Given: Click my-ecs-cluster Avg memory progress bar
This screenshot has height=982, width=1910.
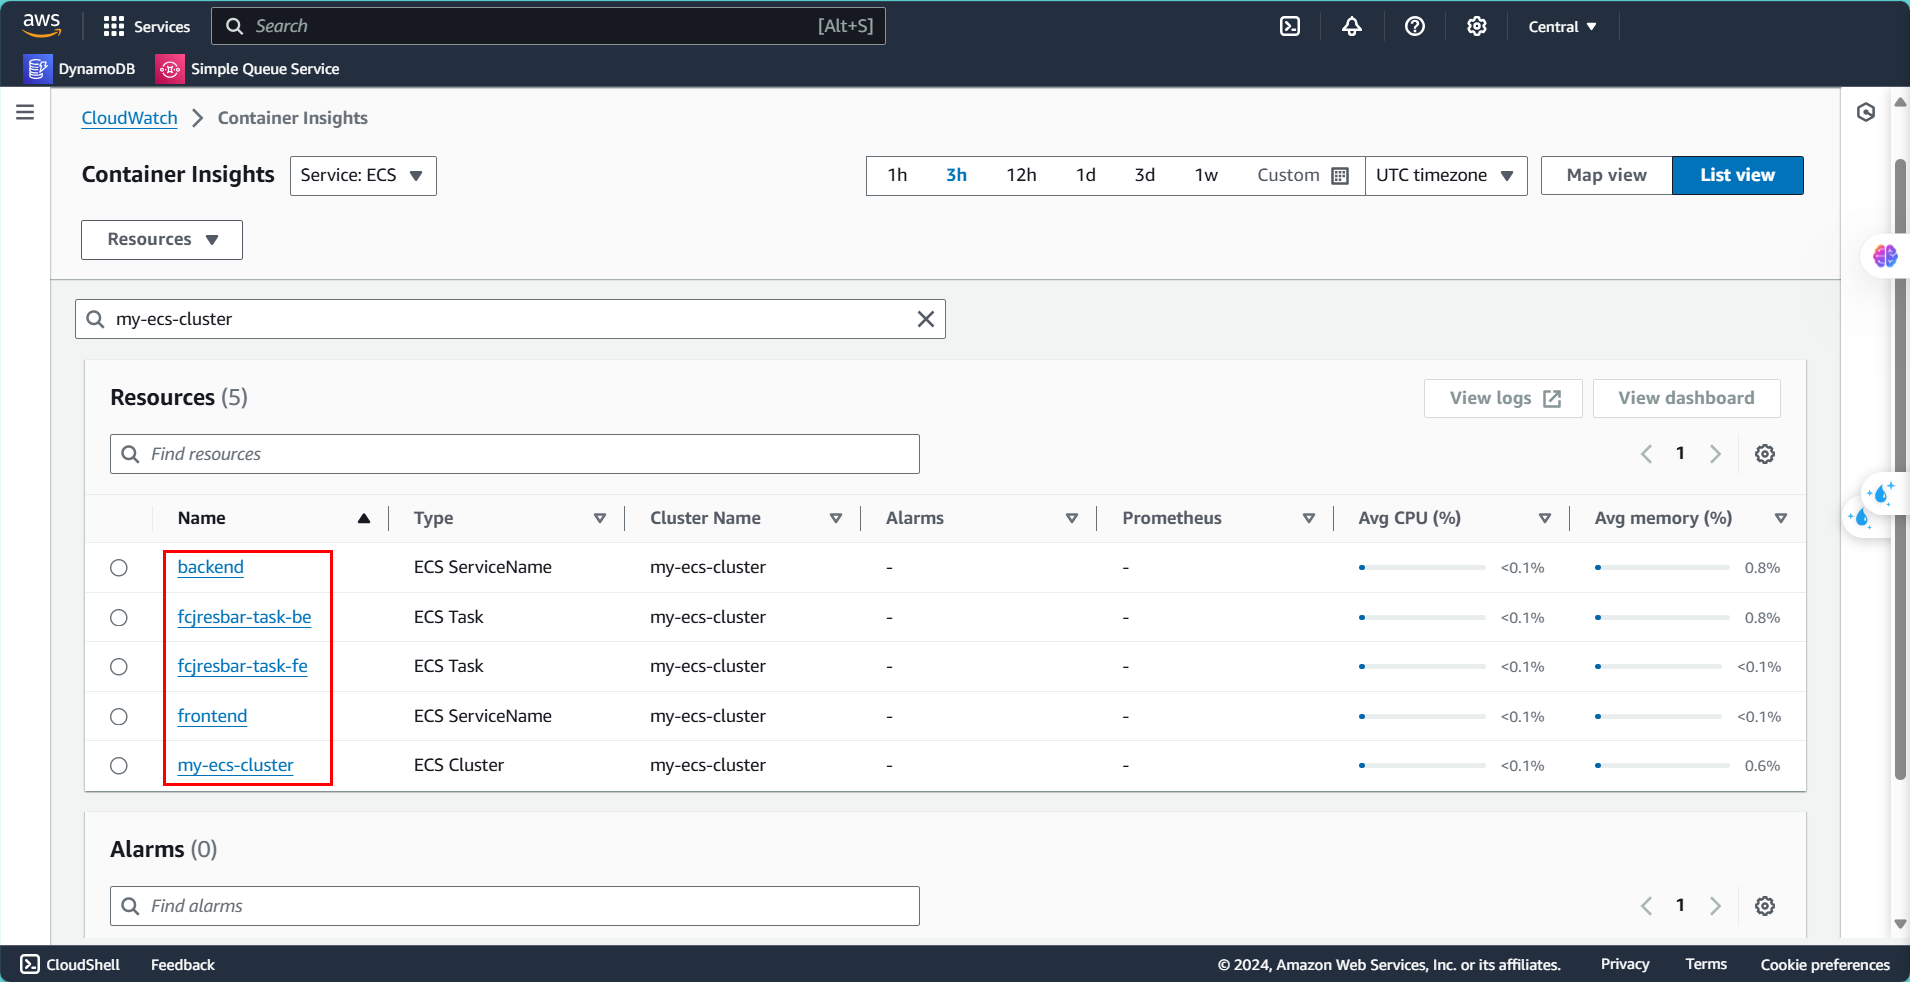Looking at the screenshot, I should point(1662,766).
